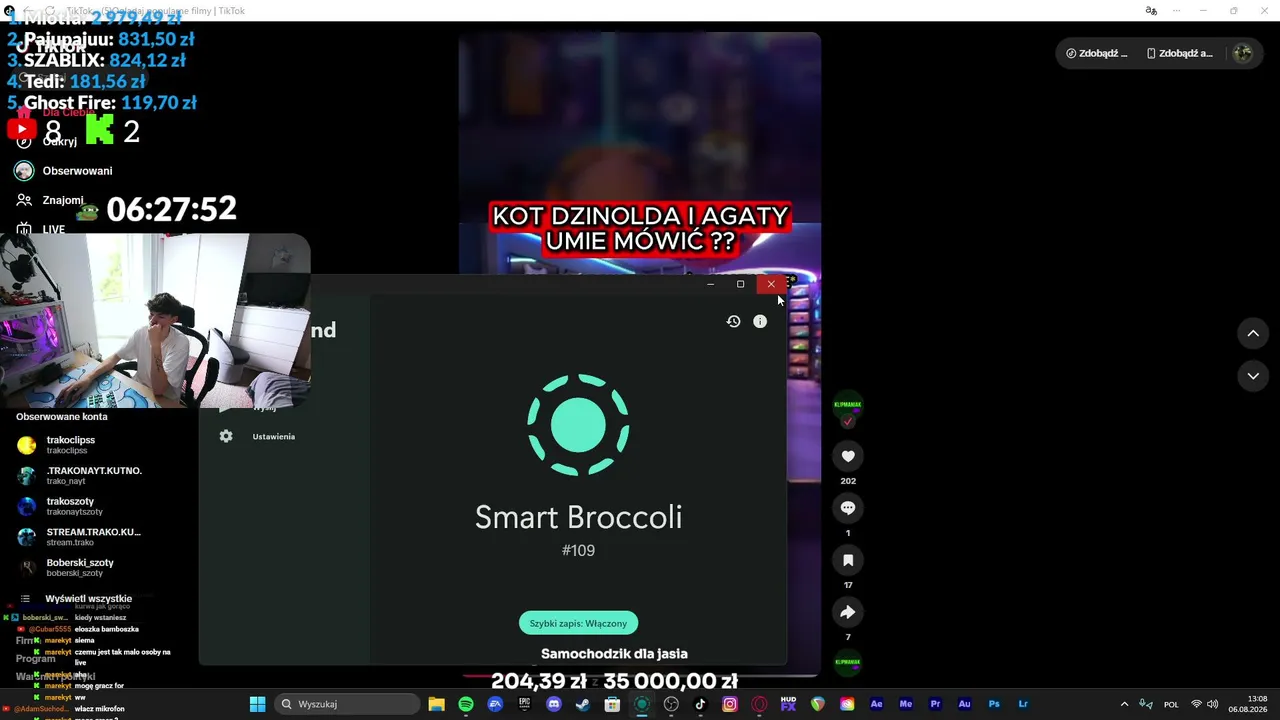Open the info icon in the Smart Broccoli window

point(760,321)
